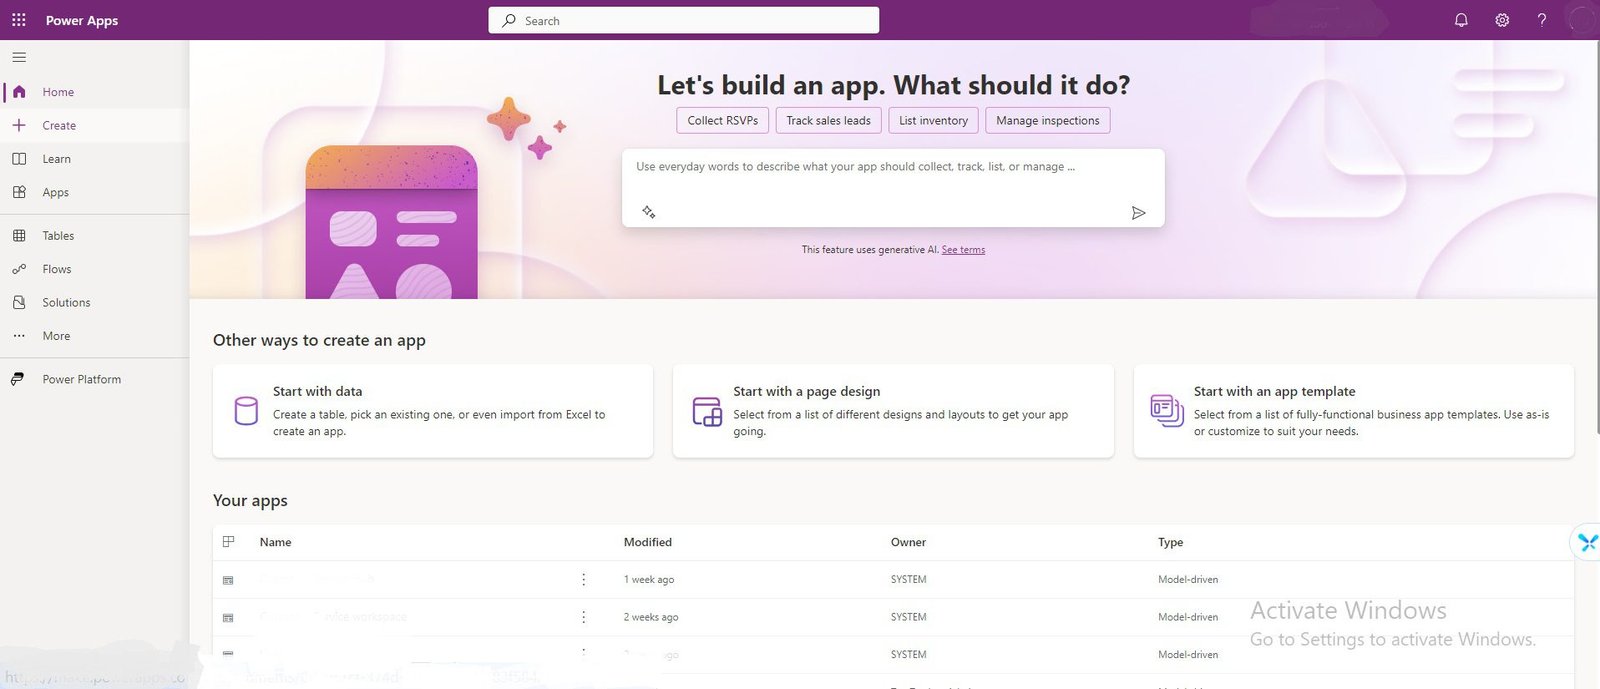This screenshot has width=1600, height=689.
Task: Show More navigation items via ellipsis
Action: tap(19, 336)
